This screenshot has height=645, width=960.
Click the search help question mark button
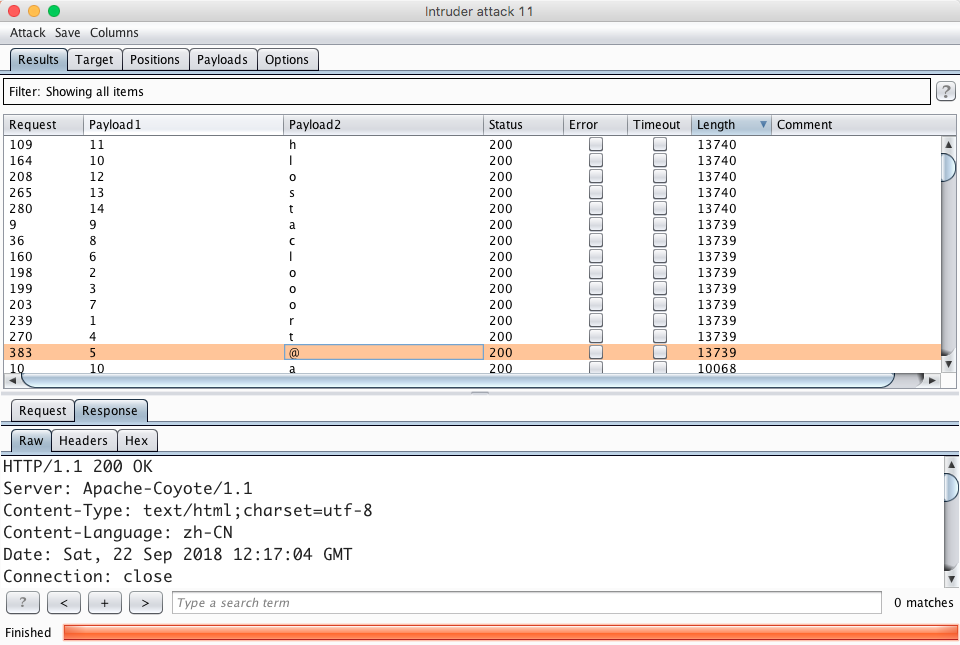coord(23,603)
